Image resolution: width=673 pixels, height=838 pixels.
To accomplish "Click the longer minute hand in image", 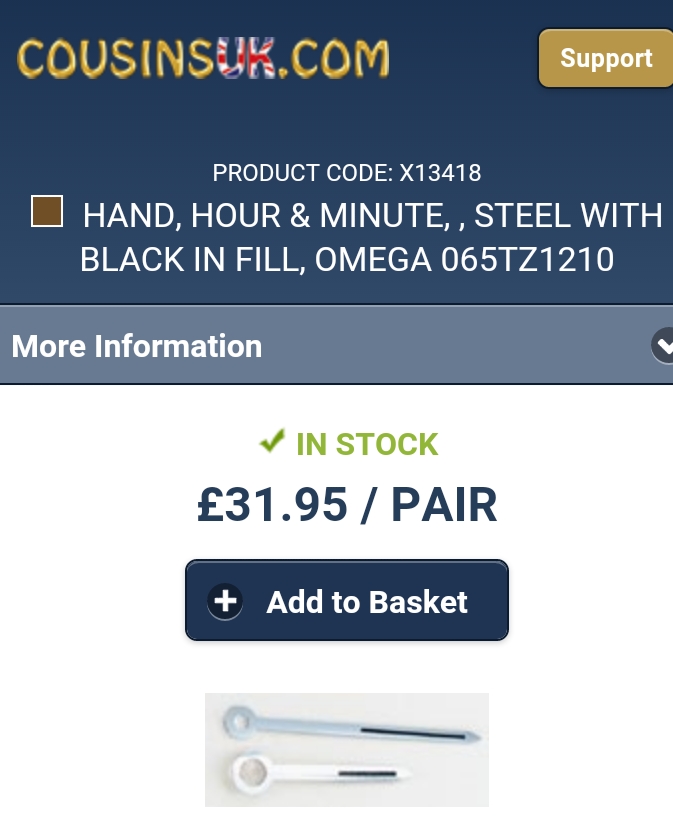I will tap(360, 731).
